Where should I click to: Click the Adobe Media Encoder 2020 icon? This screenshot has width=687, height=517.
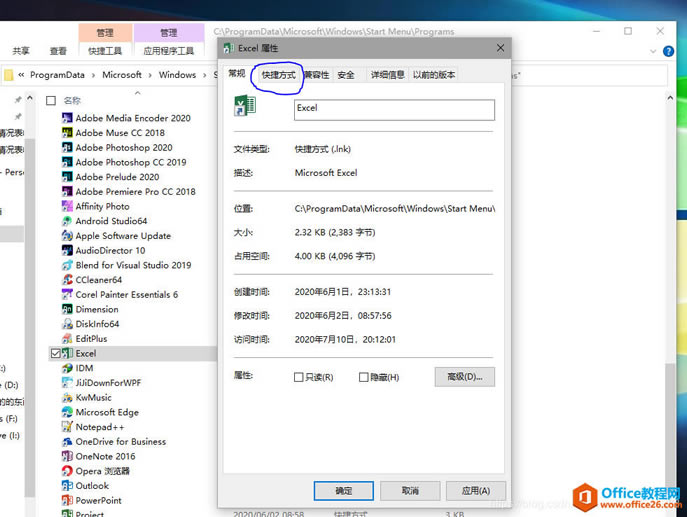67,118
